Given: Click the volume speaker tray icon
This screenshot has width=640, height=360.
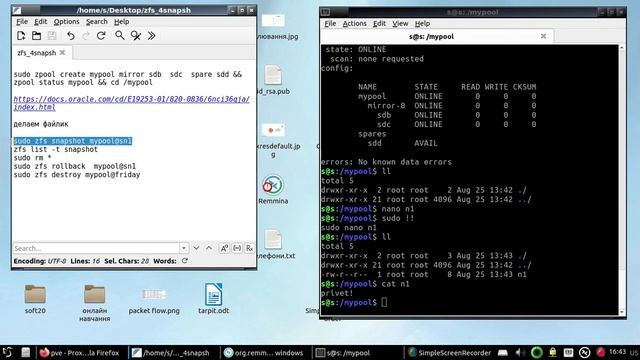Looking at the screenshot, I should click(x=520, y=353).
